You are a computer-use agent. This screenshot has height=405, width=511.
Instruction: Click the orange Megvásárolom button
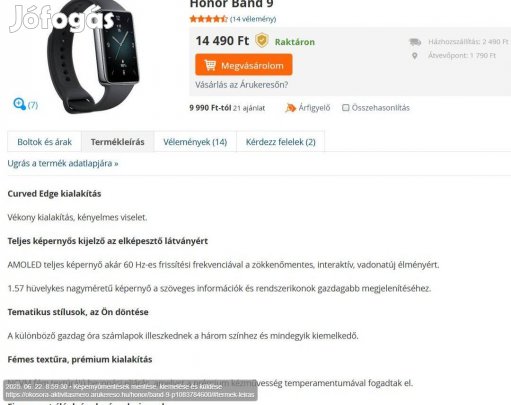[244, 65]
